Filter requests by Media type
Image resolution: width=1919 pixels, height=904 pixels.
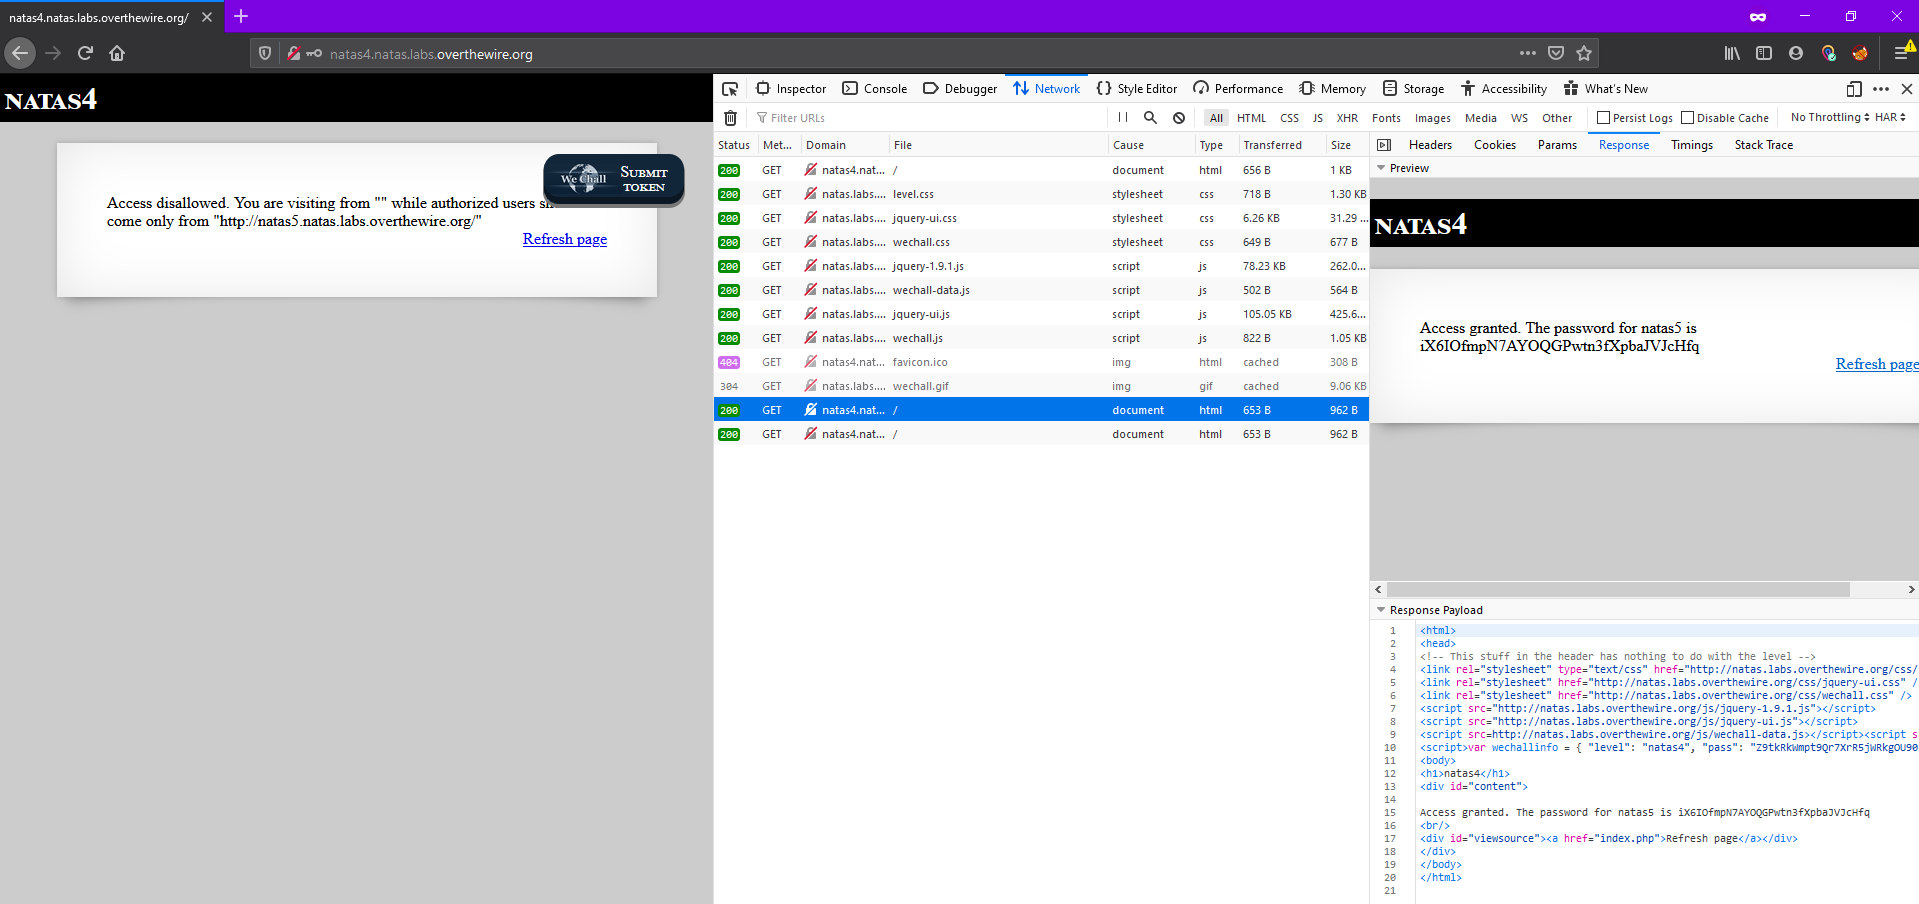pos(1480,118)
